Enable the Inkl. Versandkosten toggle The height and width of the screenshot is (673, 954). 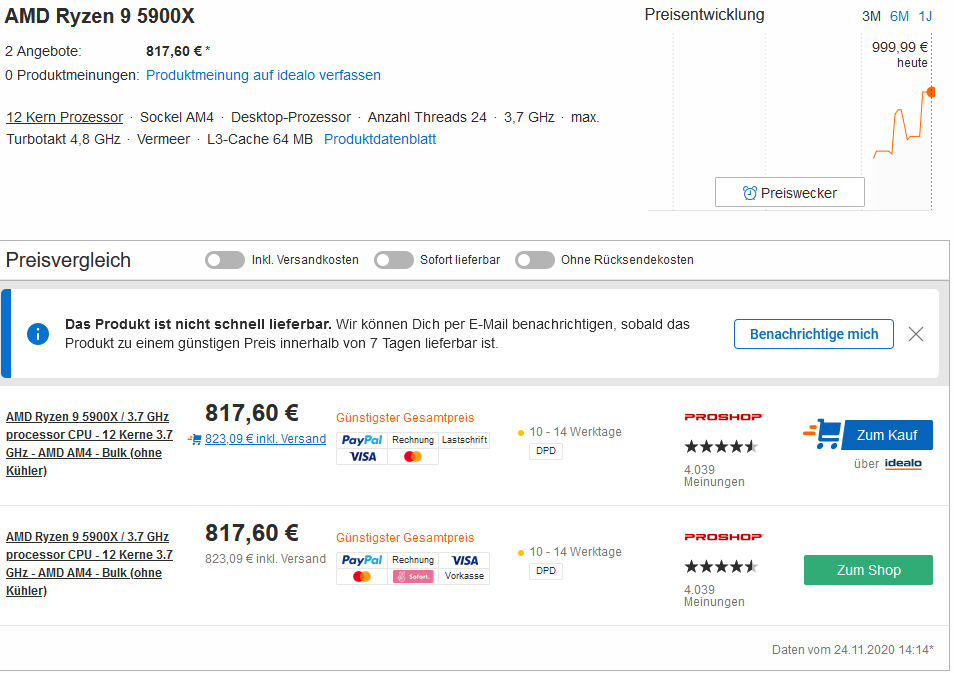[225, 260]
